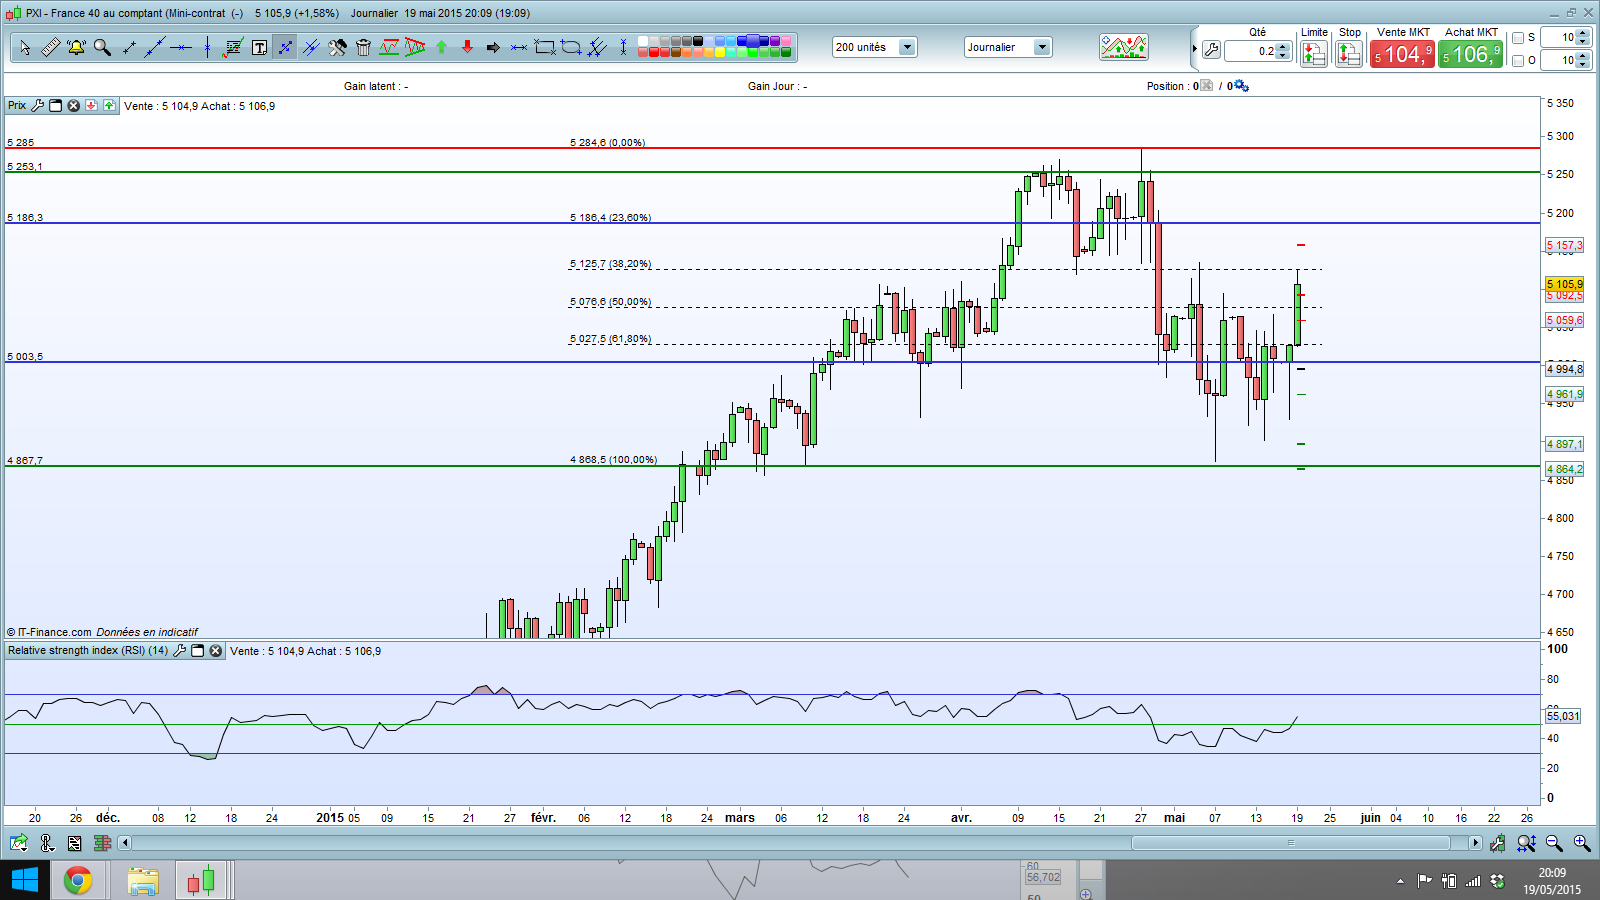Pick the yellow color swatch
The image size is (1600, 900).
(x=720, y=52)
